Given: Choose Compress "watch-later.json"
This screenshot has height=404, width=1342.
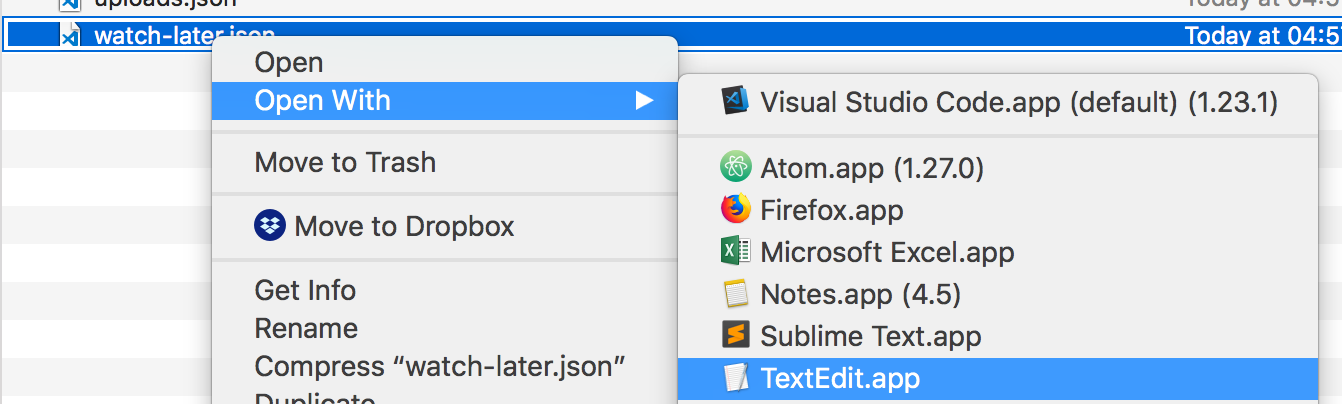Looking at the screenshot, I should pos(445,366).
